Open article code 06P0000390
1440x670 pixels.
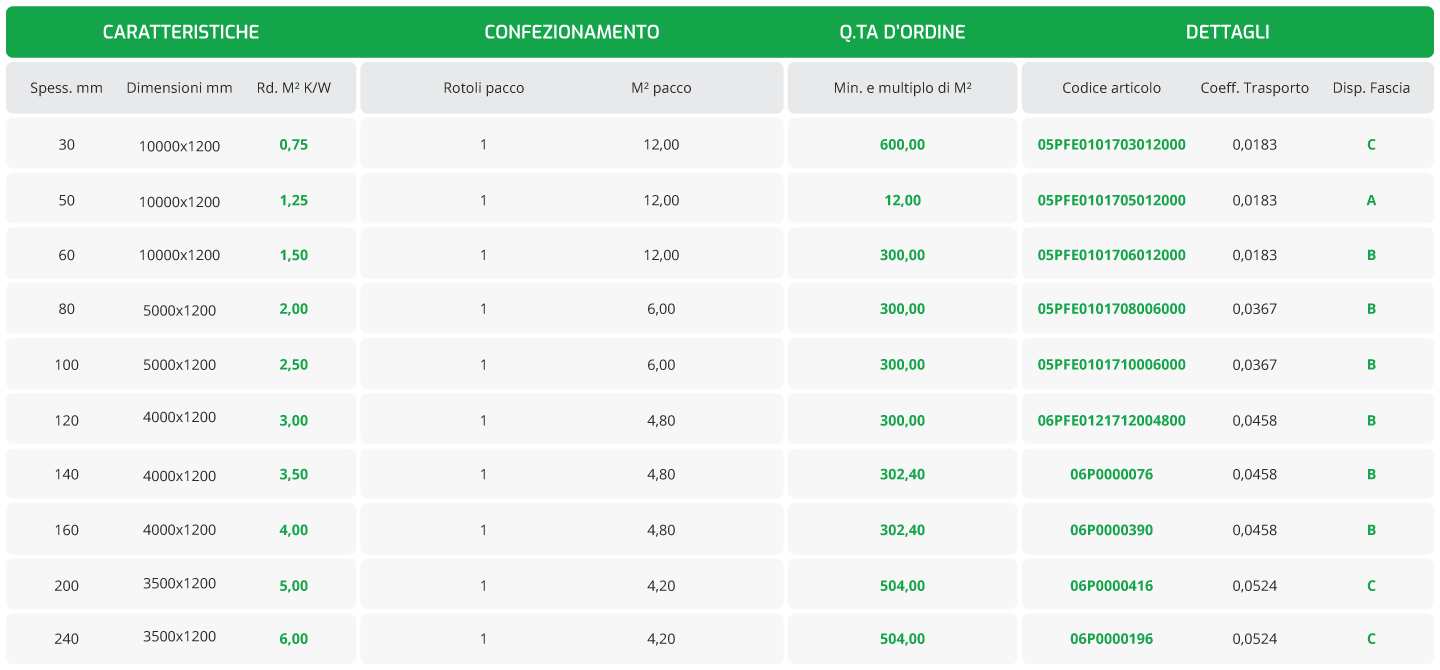click(1112, 530)
